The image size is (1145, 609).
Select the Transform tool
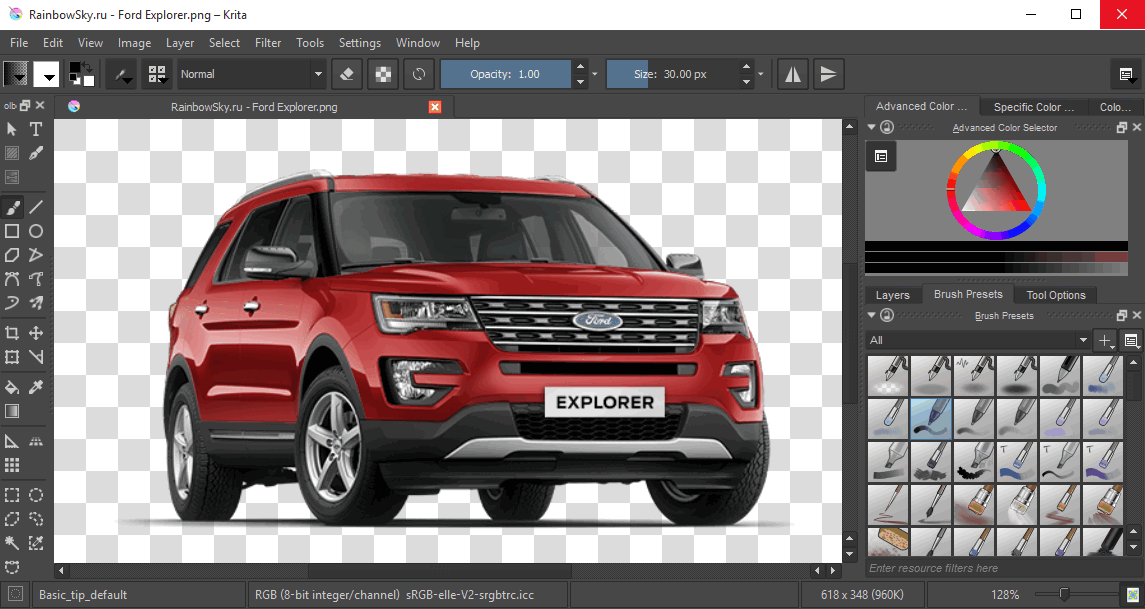click(x=12, y=357)
